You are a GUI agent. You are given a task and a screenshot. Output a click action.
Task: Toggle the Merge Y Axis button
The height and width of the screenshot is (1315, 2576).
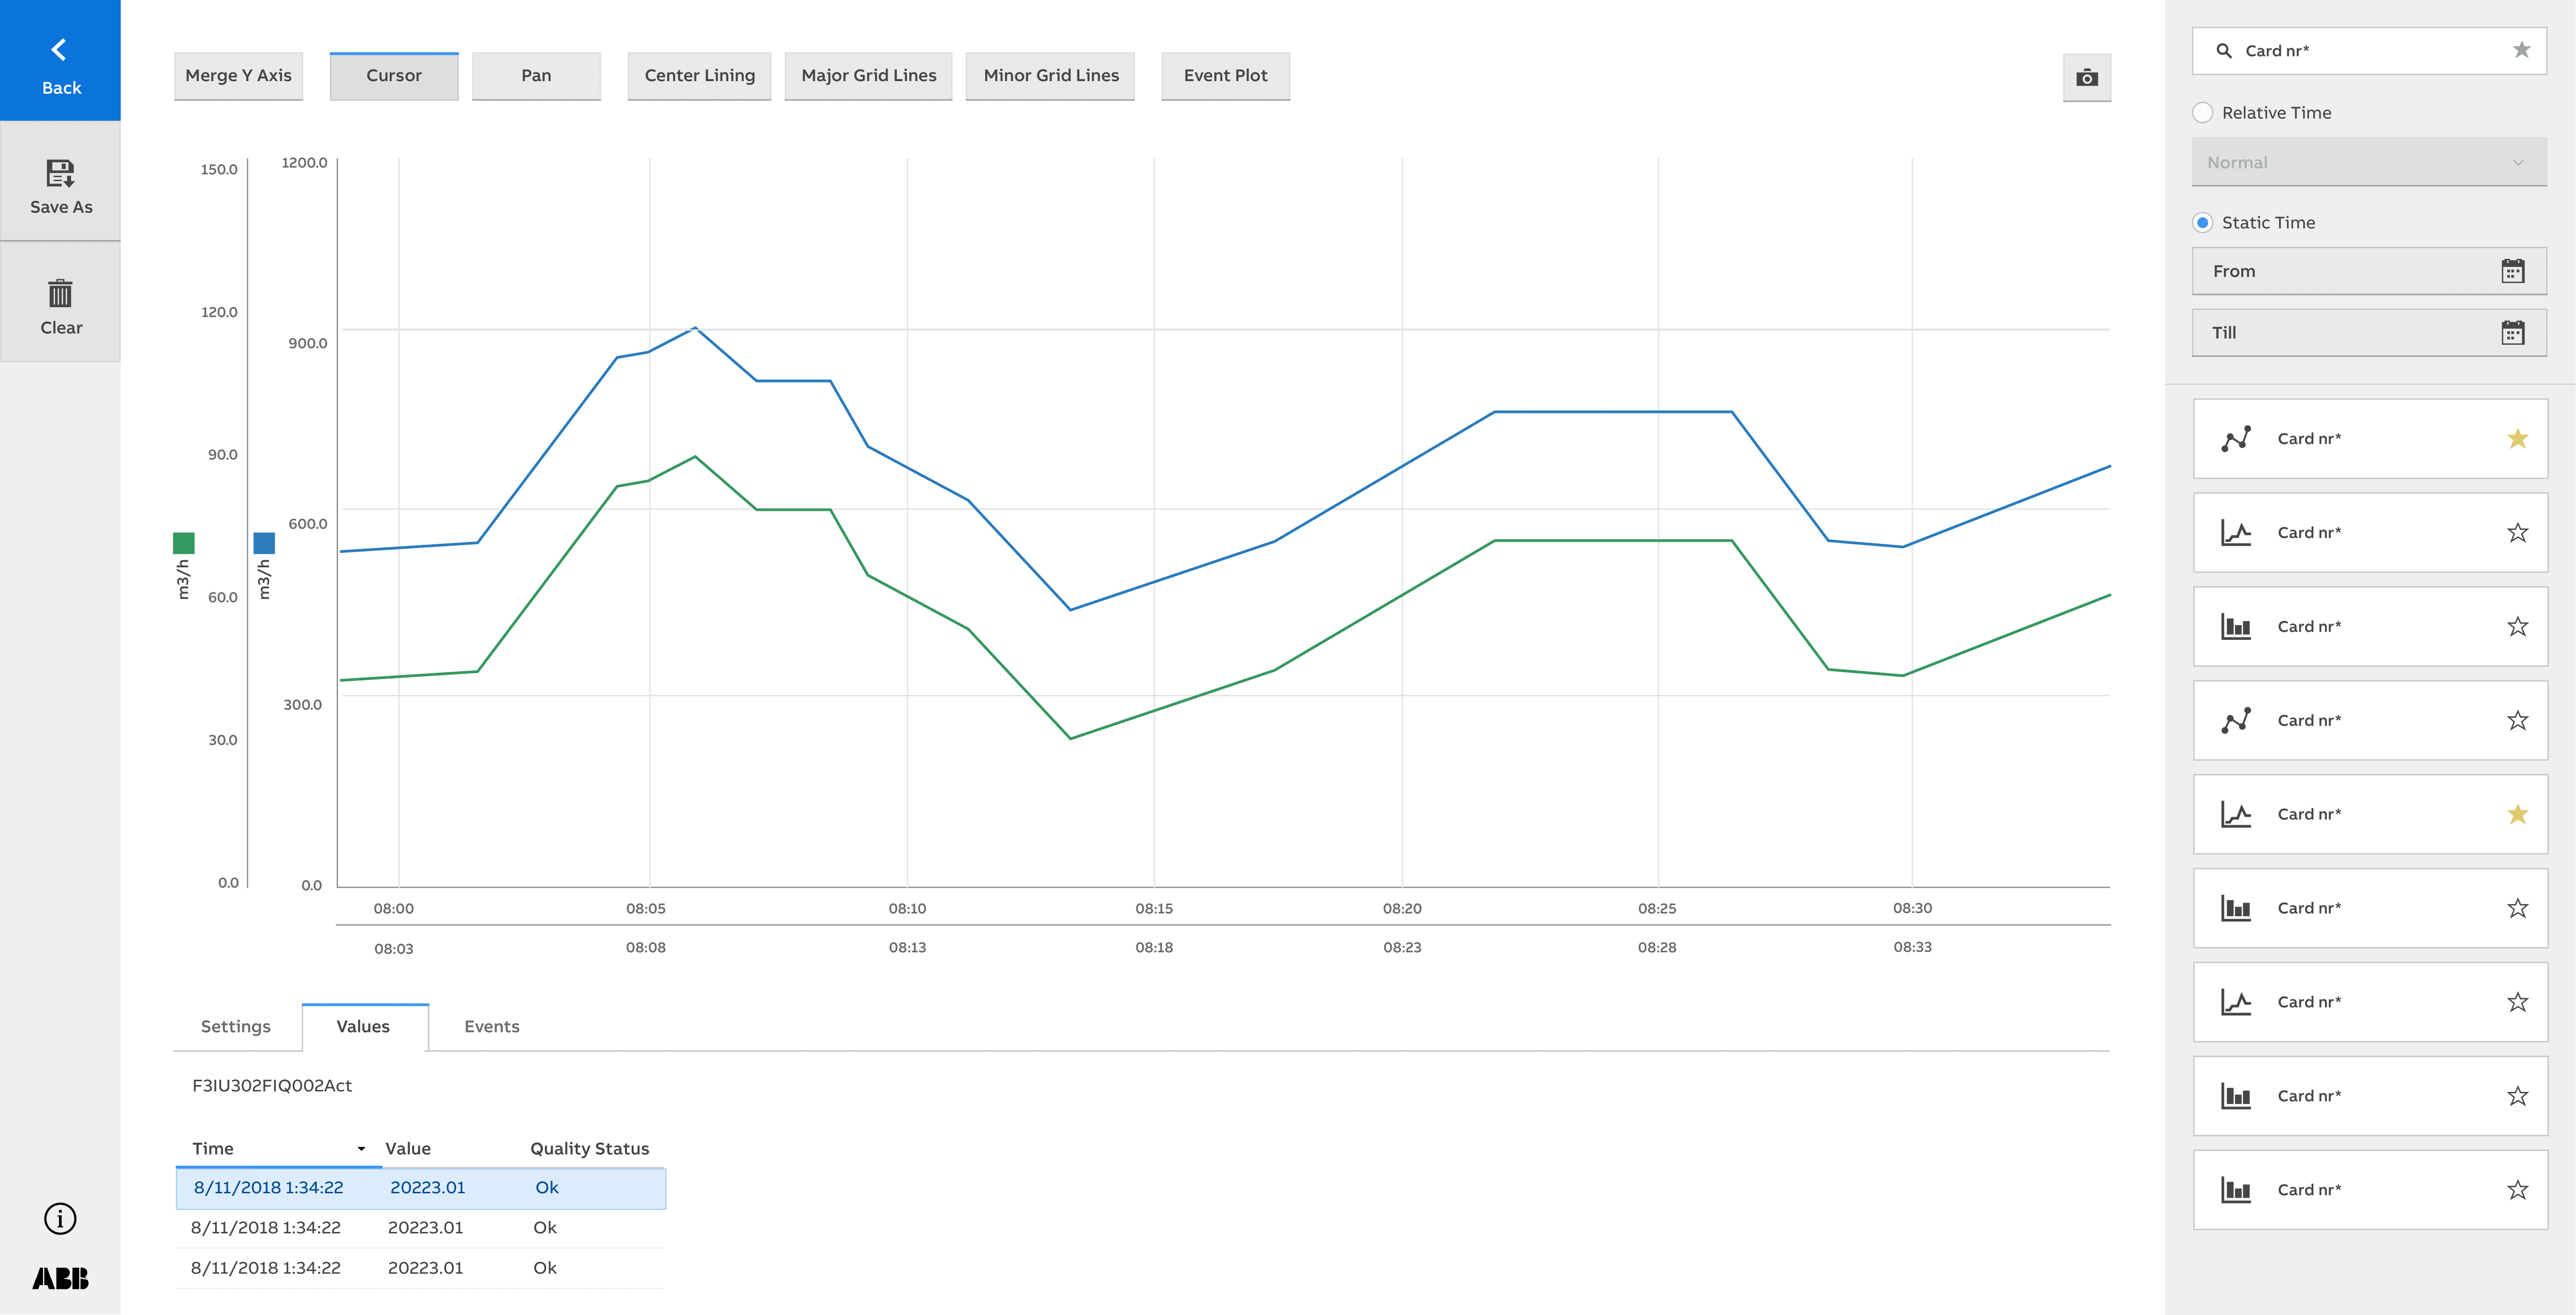[238, 76]
